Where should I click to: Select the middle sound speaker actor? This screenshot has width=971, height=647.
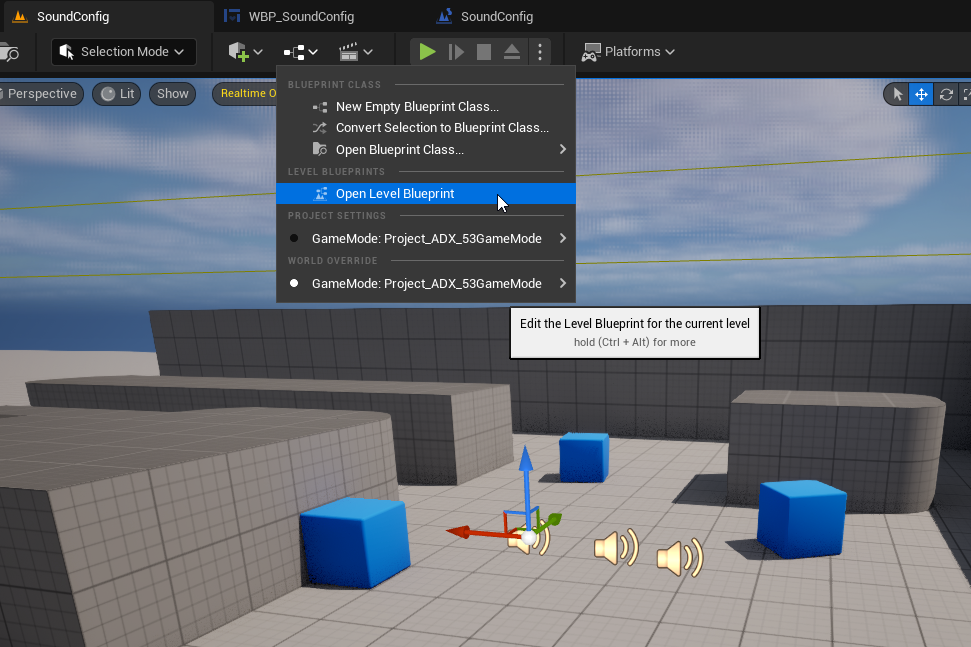tap(616, 547)
